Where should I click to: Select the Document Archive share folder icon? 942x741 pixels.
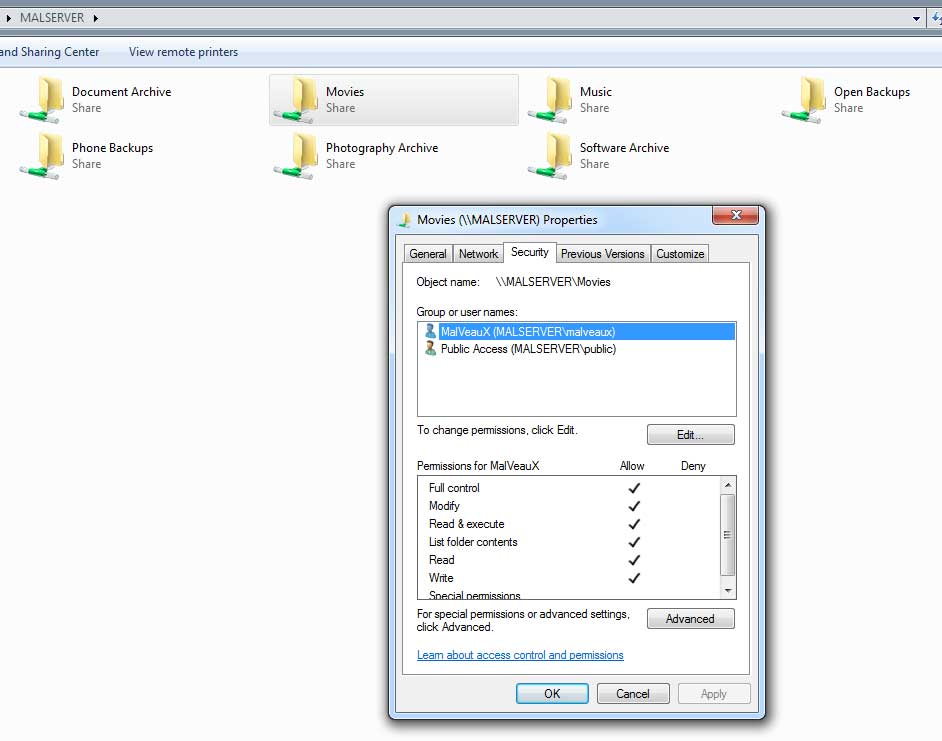pyautogui.click(x=42, y=100)
